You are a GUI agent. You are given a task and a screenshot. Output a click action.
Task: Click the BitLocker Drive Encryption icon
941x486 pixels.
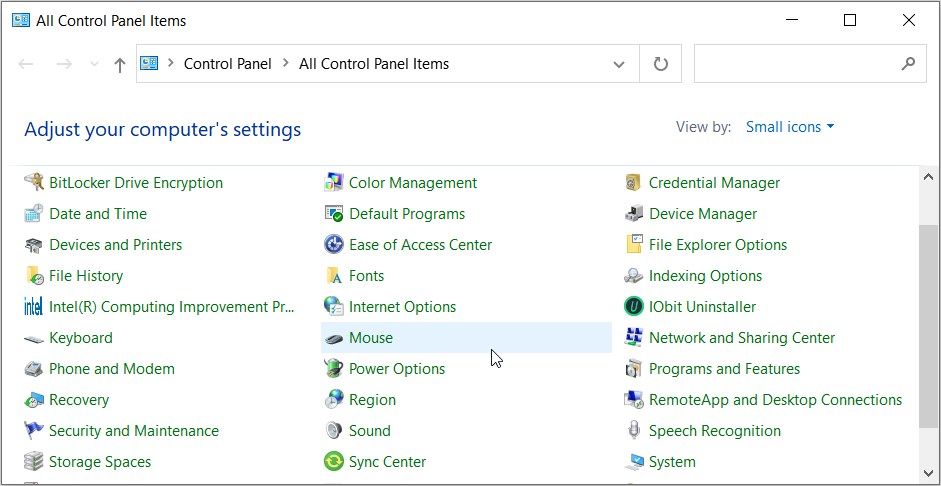coord(34,183)
